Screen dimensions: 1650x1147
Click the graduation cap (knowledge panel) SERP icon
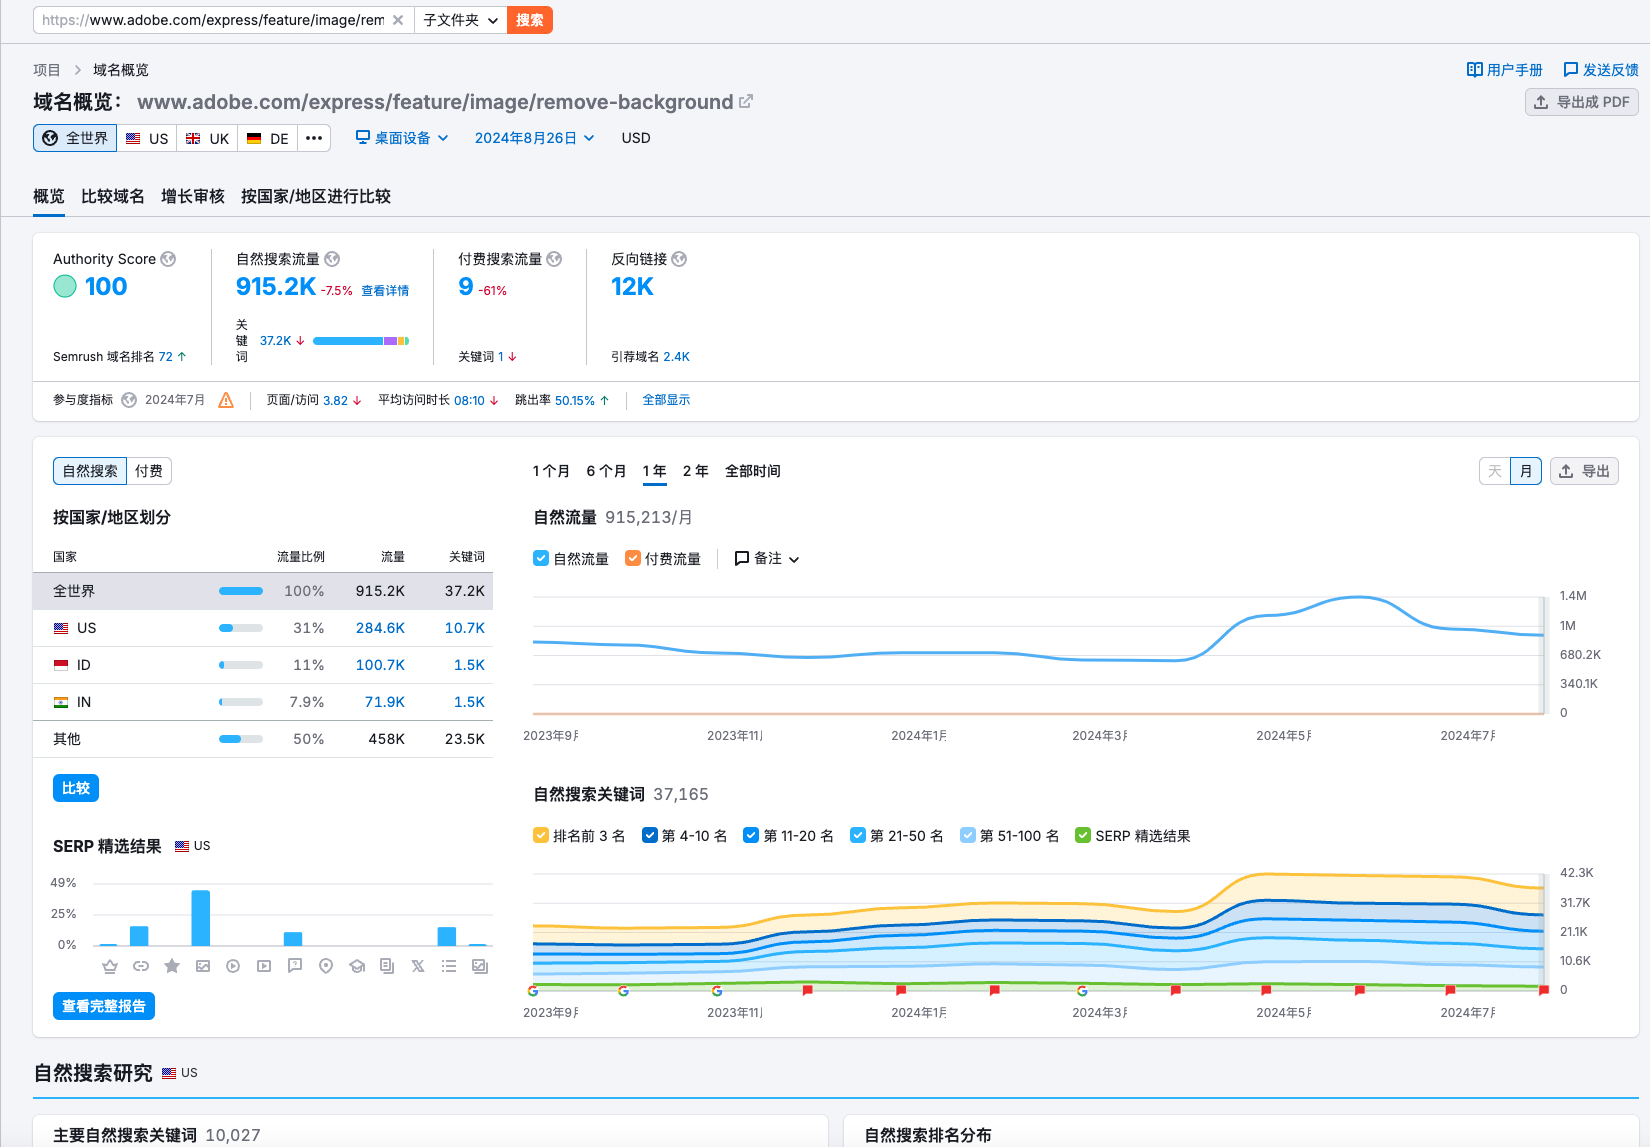[x=357, y=966]
